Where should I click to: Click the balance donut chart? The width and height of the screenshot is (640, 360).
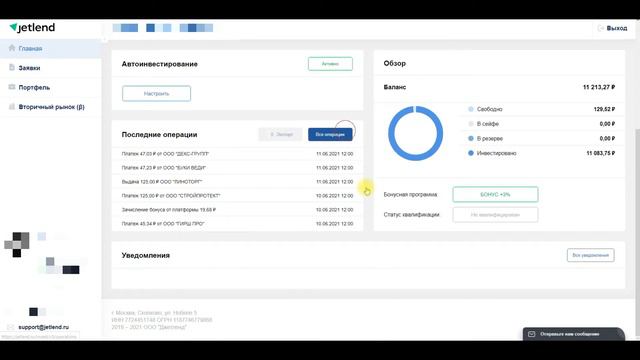[x=416, y=133]
